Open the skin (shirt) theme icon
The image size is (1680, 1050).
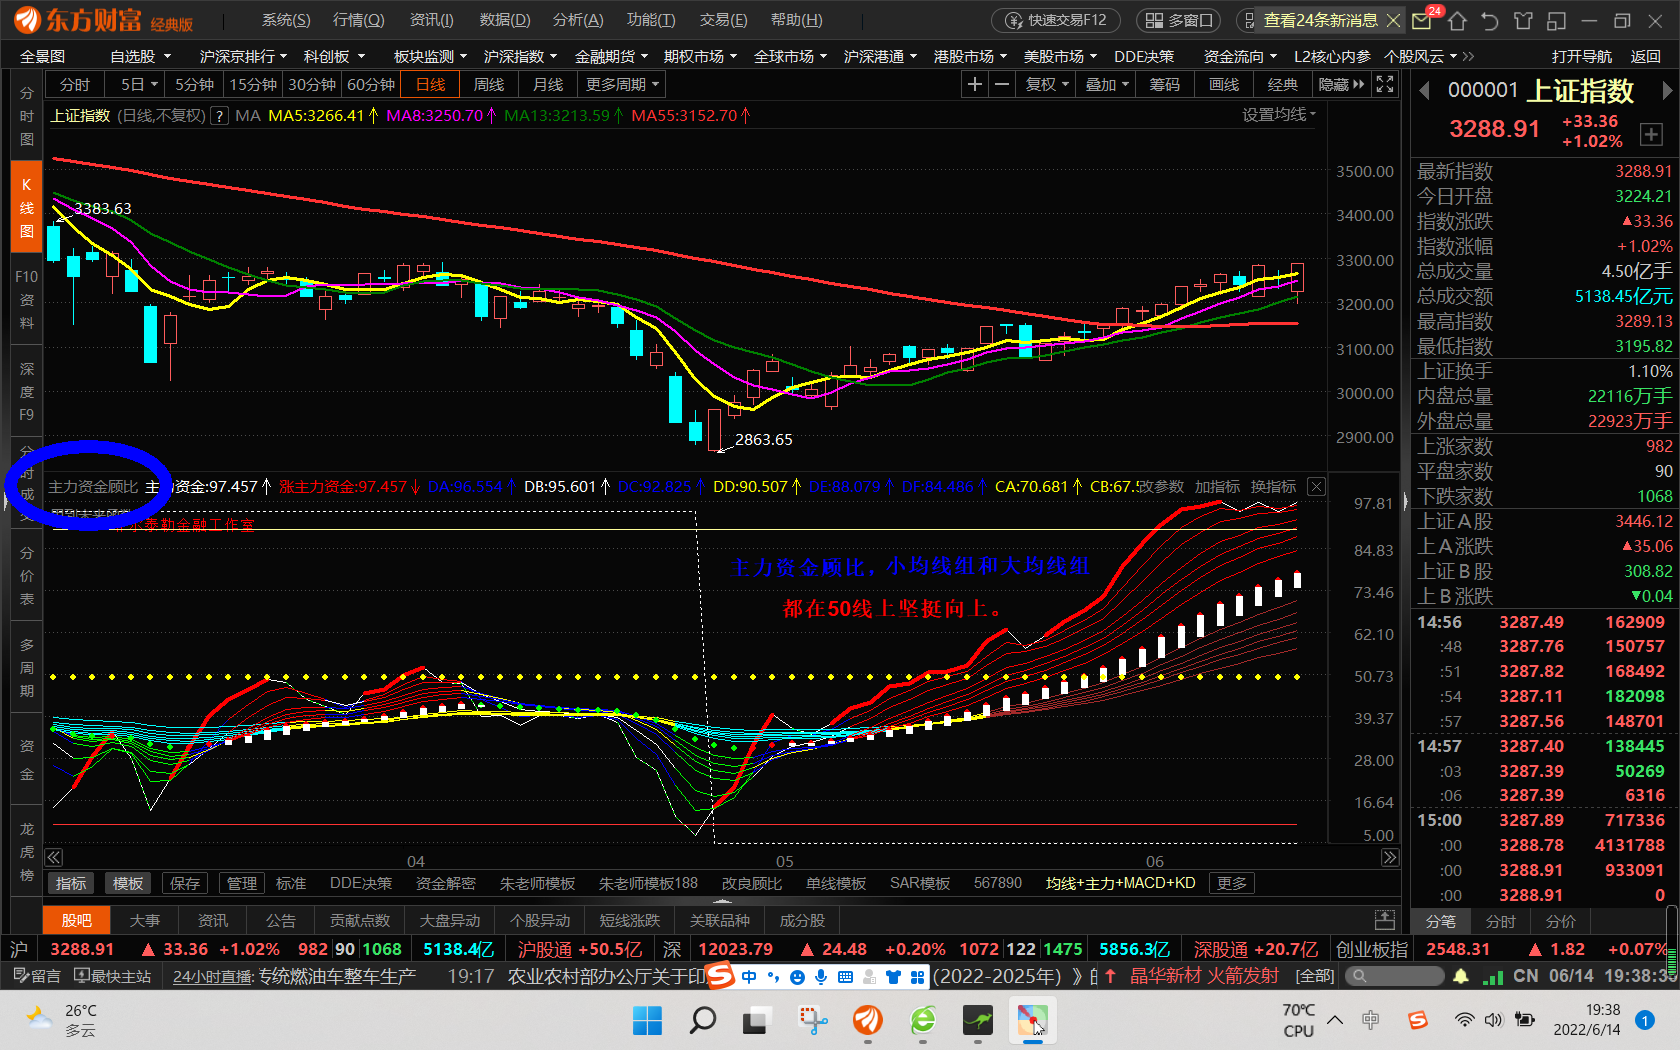click(x=1523, y=20)
